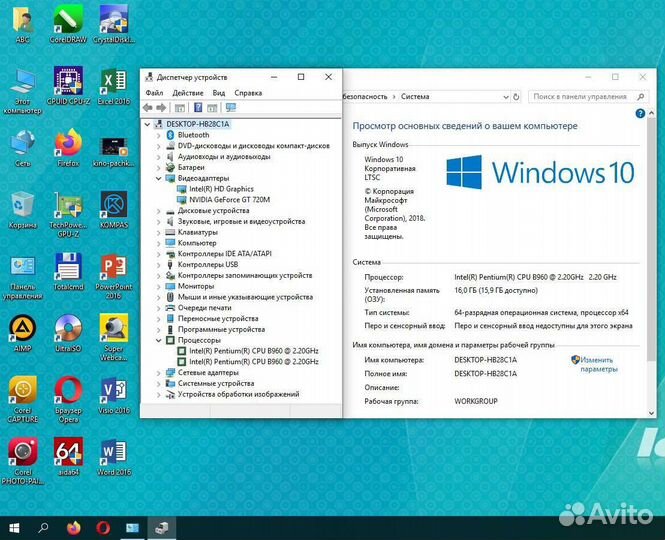Collapse the Процессоры category
The width and height of the screenshot is (665, 540).
(x=158, y=340)
